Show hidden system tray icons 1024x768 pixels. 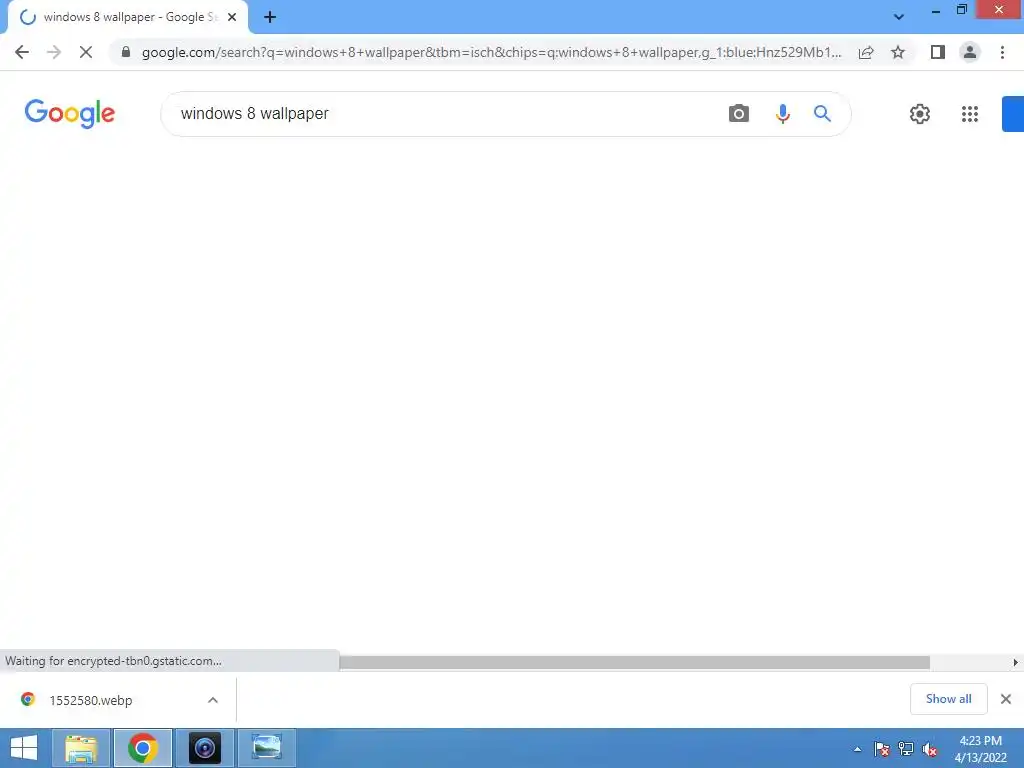tap(857, 749)
